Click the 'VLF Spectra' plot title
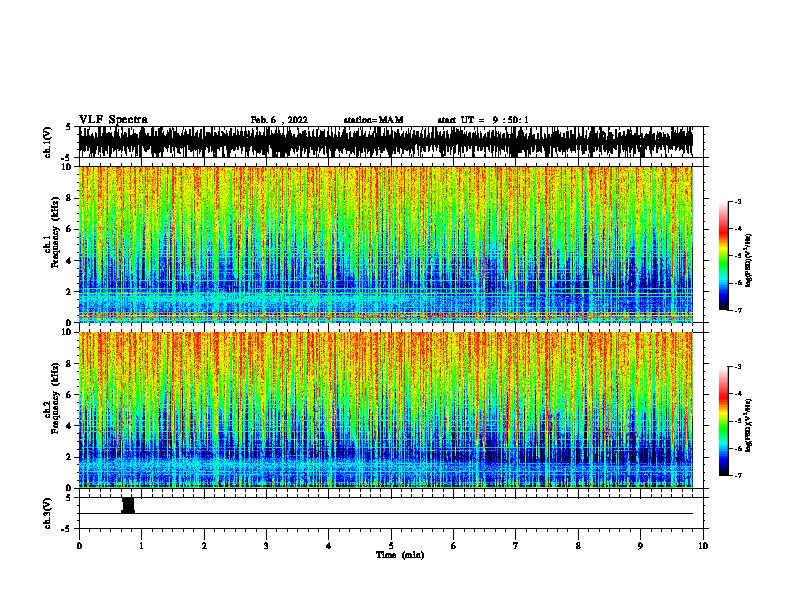Image resolution: width=792 pixels, height=612 pixels. [113, 120]
